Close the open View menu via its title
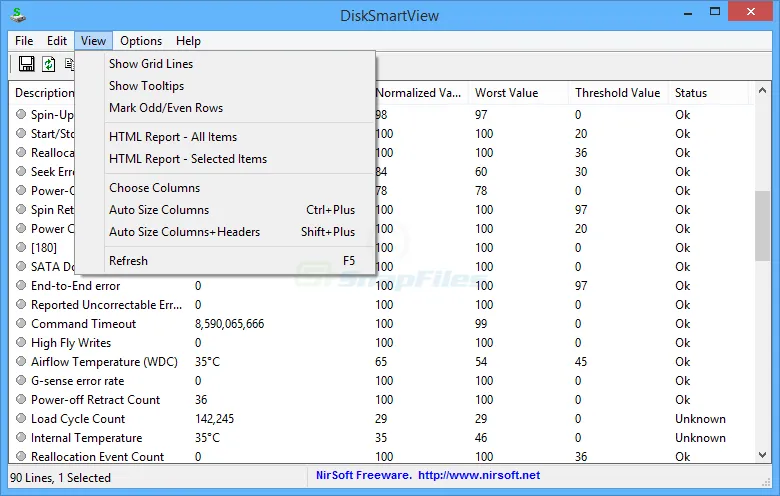This screenshot has width=780, height=496. click(94, 41)
